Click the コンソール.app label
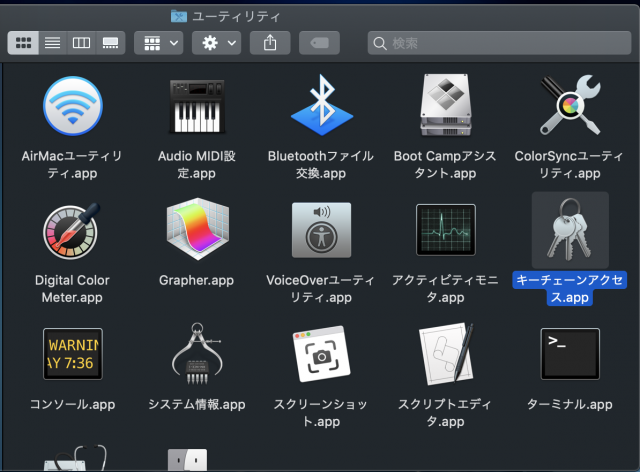Image resolution: width=640 pixels, height=472 pixels. pyautogui.click(x=72, y=404)
